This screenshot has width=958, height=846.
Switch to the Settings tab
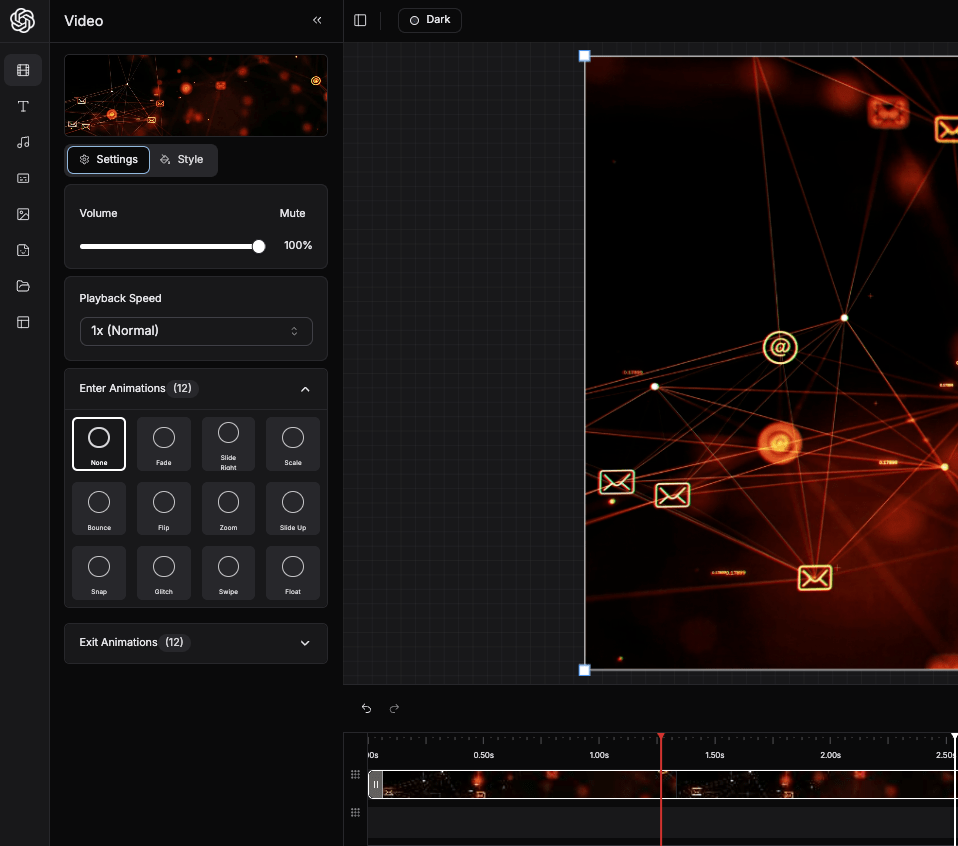108,160
